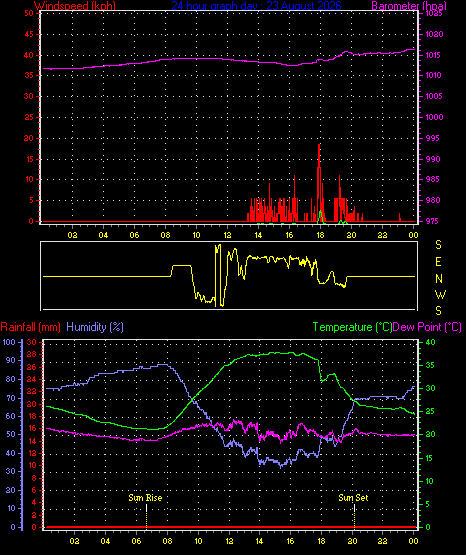This screenshot has width=466, height=555.
Task: Click the 30 rainfall axis value
Action: tap(32, 342)
